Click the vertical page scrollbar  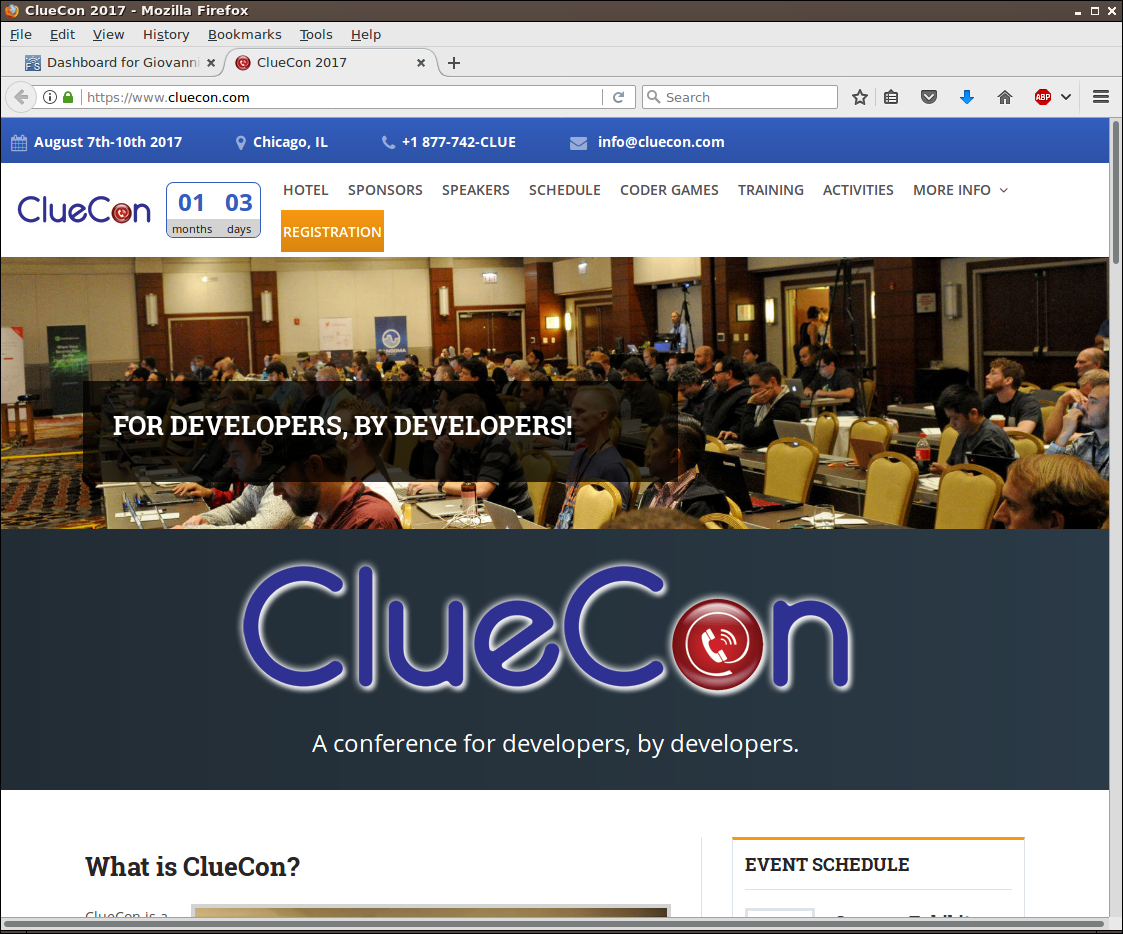coord(1116,192)
